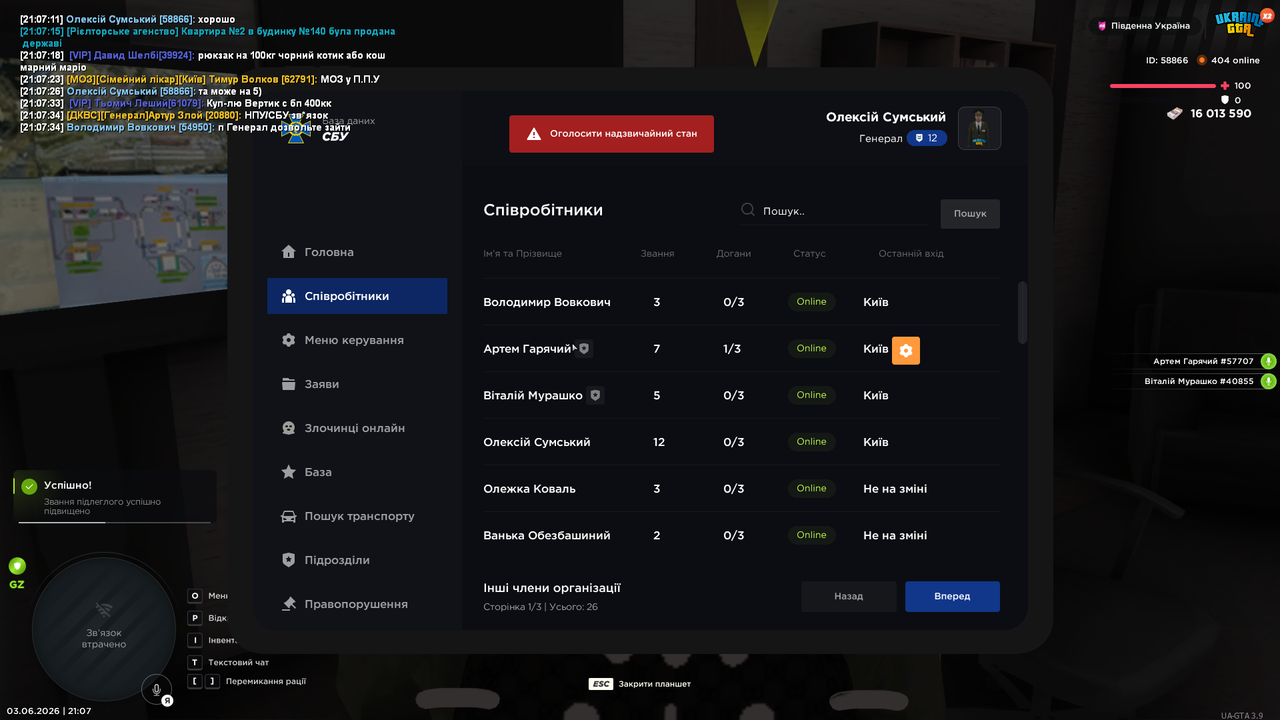Click Online status of Олежка Коваль
Screen dimensions: 1280x720
pos(811,489)
